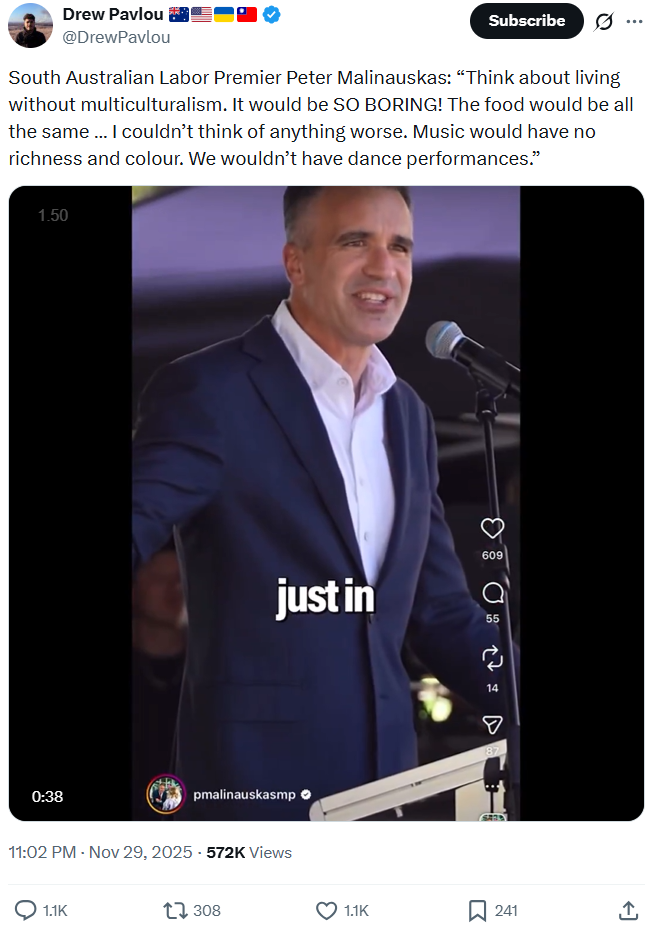Play the video of Peter Malinauskas
This screenshot has height=934, width=657.
326,503
